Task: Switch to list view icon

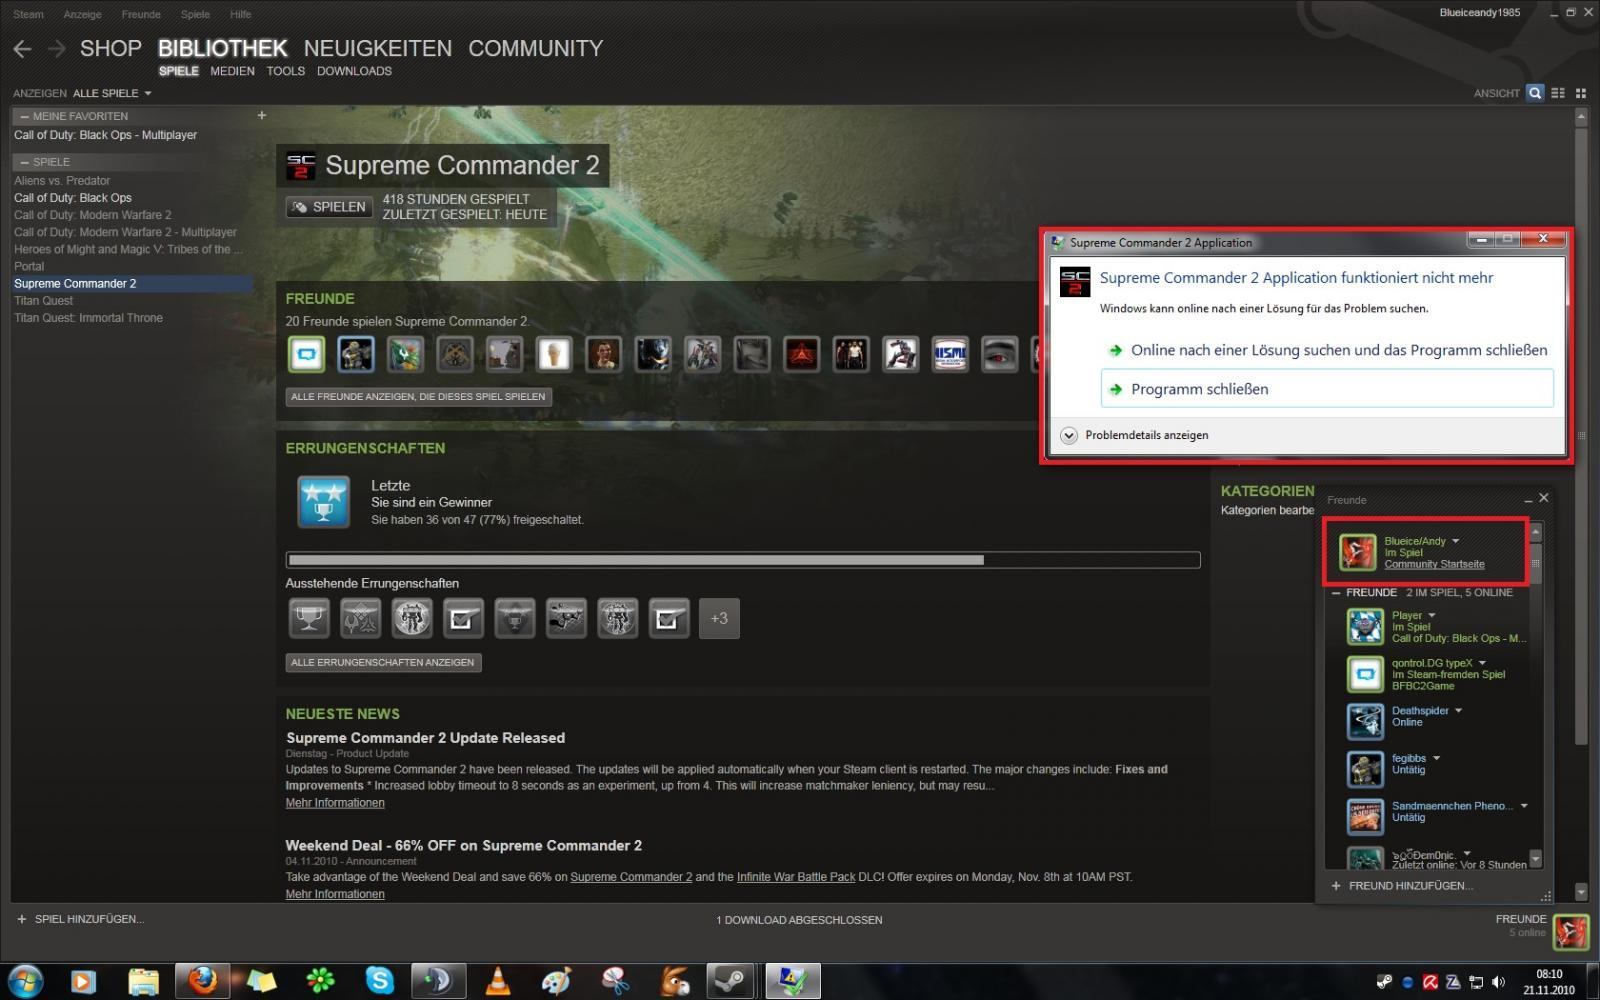Action: click(1558, 93)
